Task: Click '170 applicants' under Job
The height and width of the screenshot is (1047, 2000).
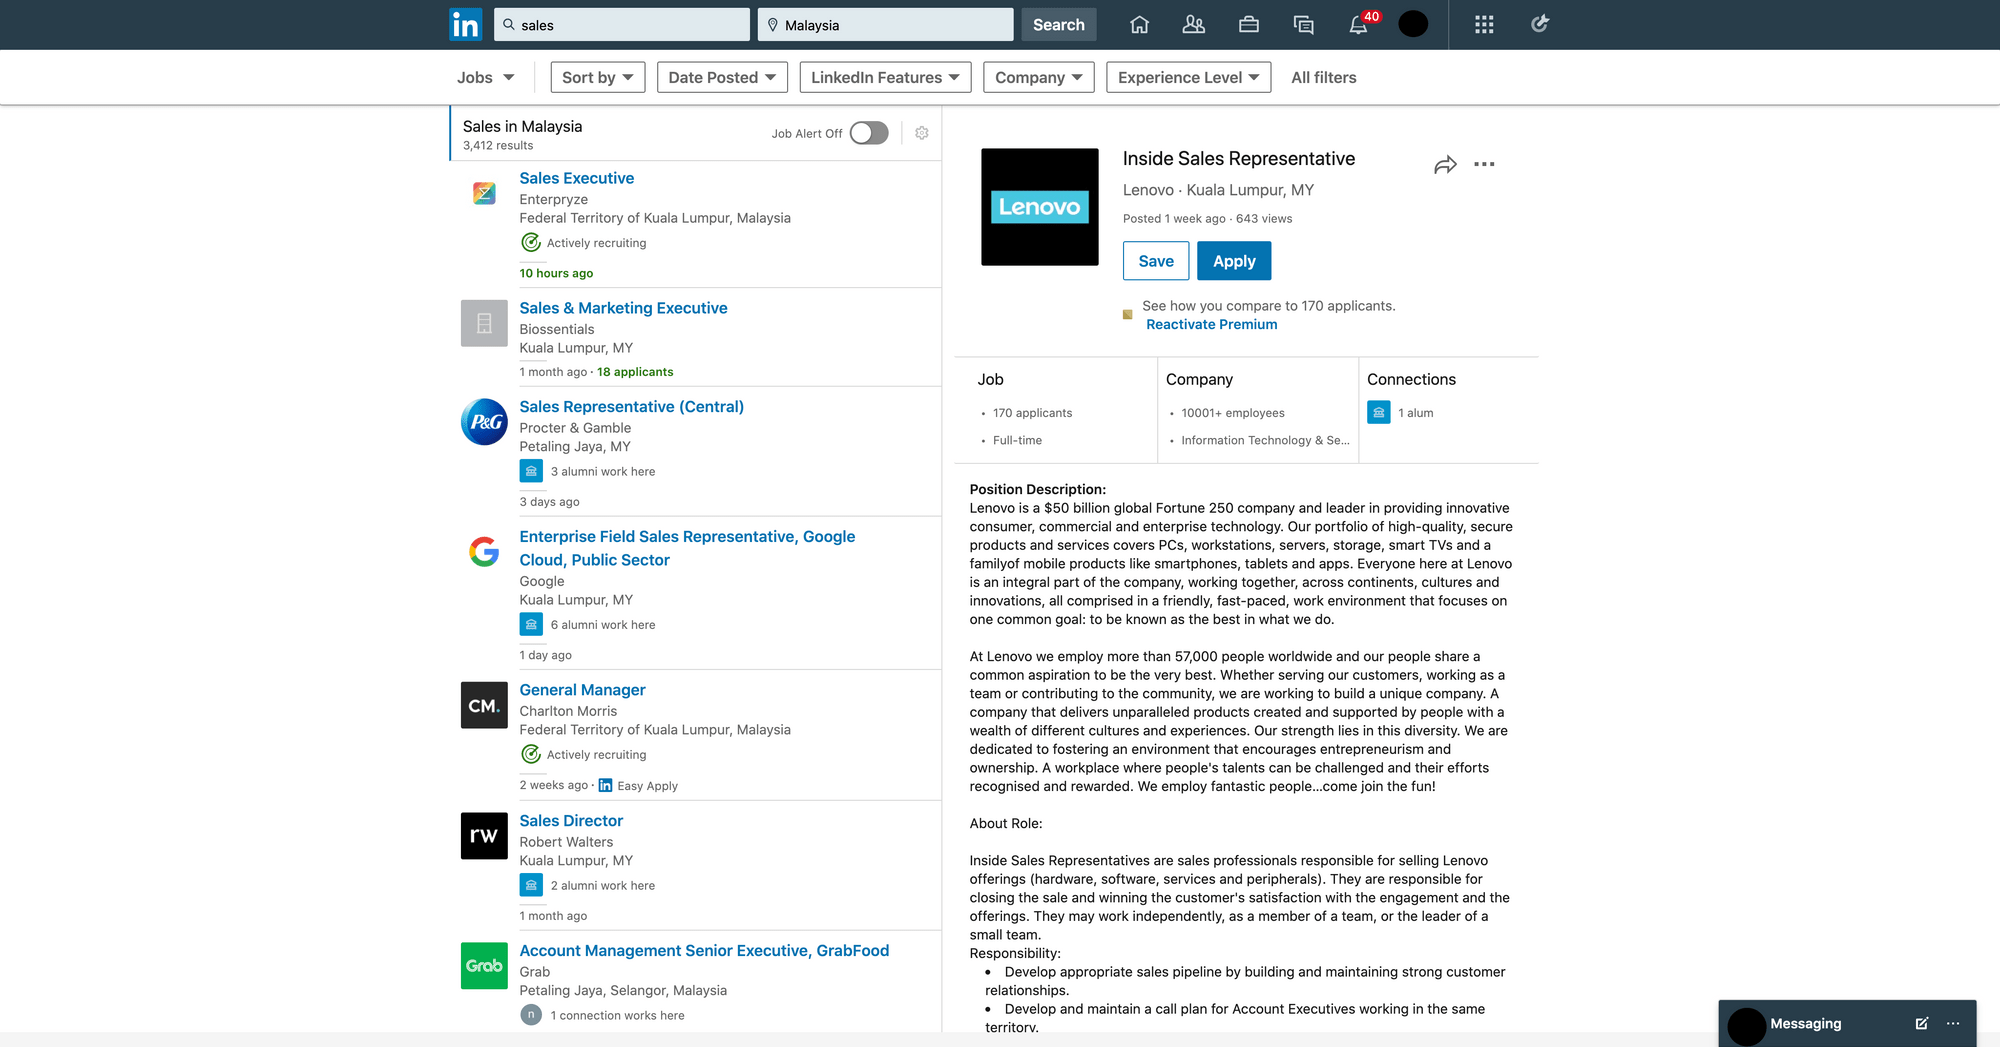Action: [x=1032, y=412]
